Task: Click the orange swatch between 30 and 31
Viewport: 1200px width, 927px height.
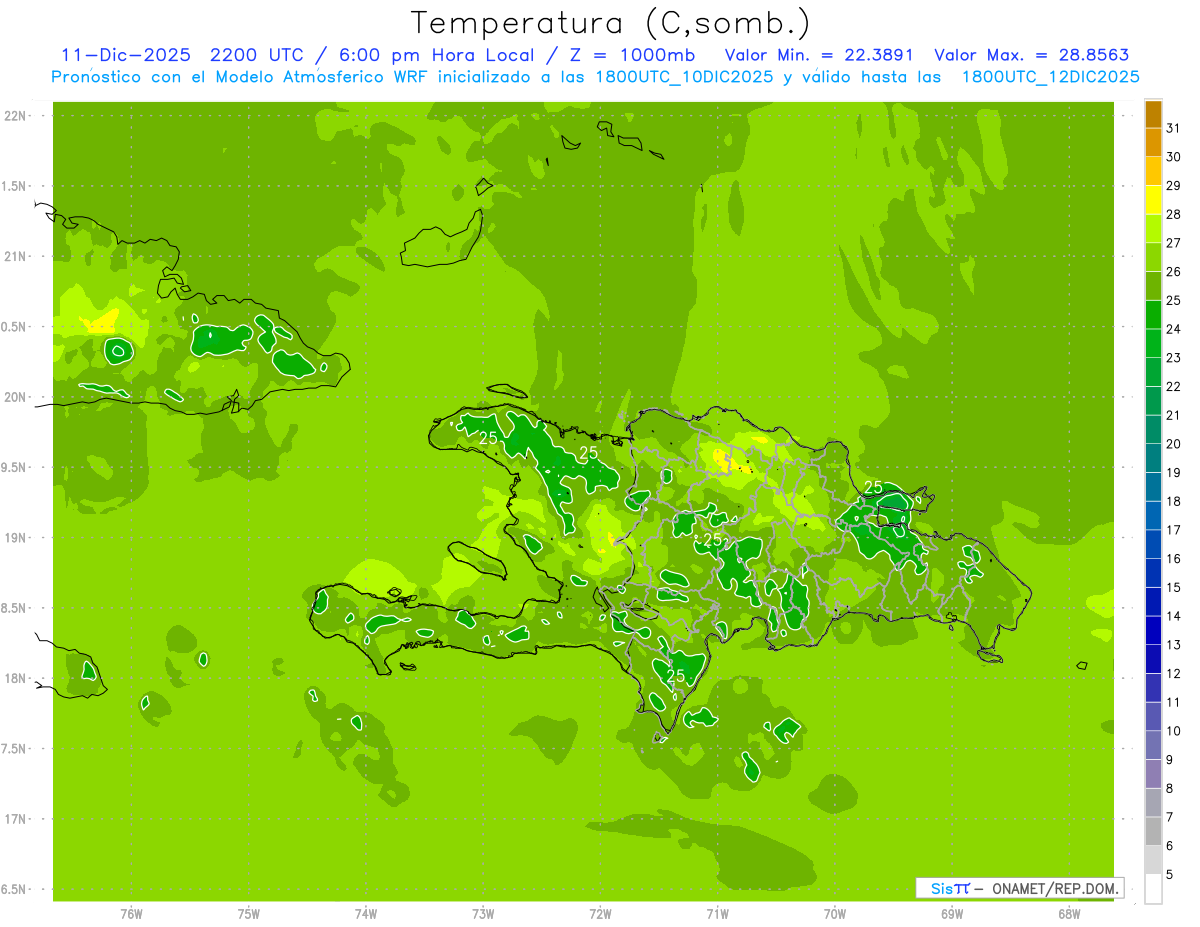Action: 1153,143
